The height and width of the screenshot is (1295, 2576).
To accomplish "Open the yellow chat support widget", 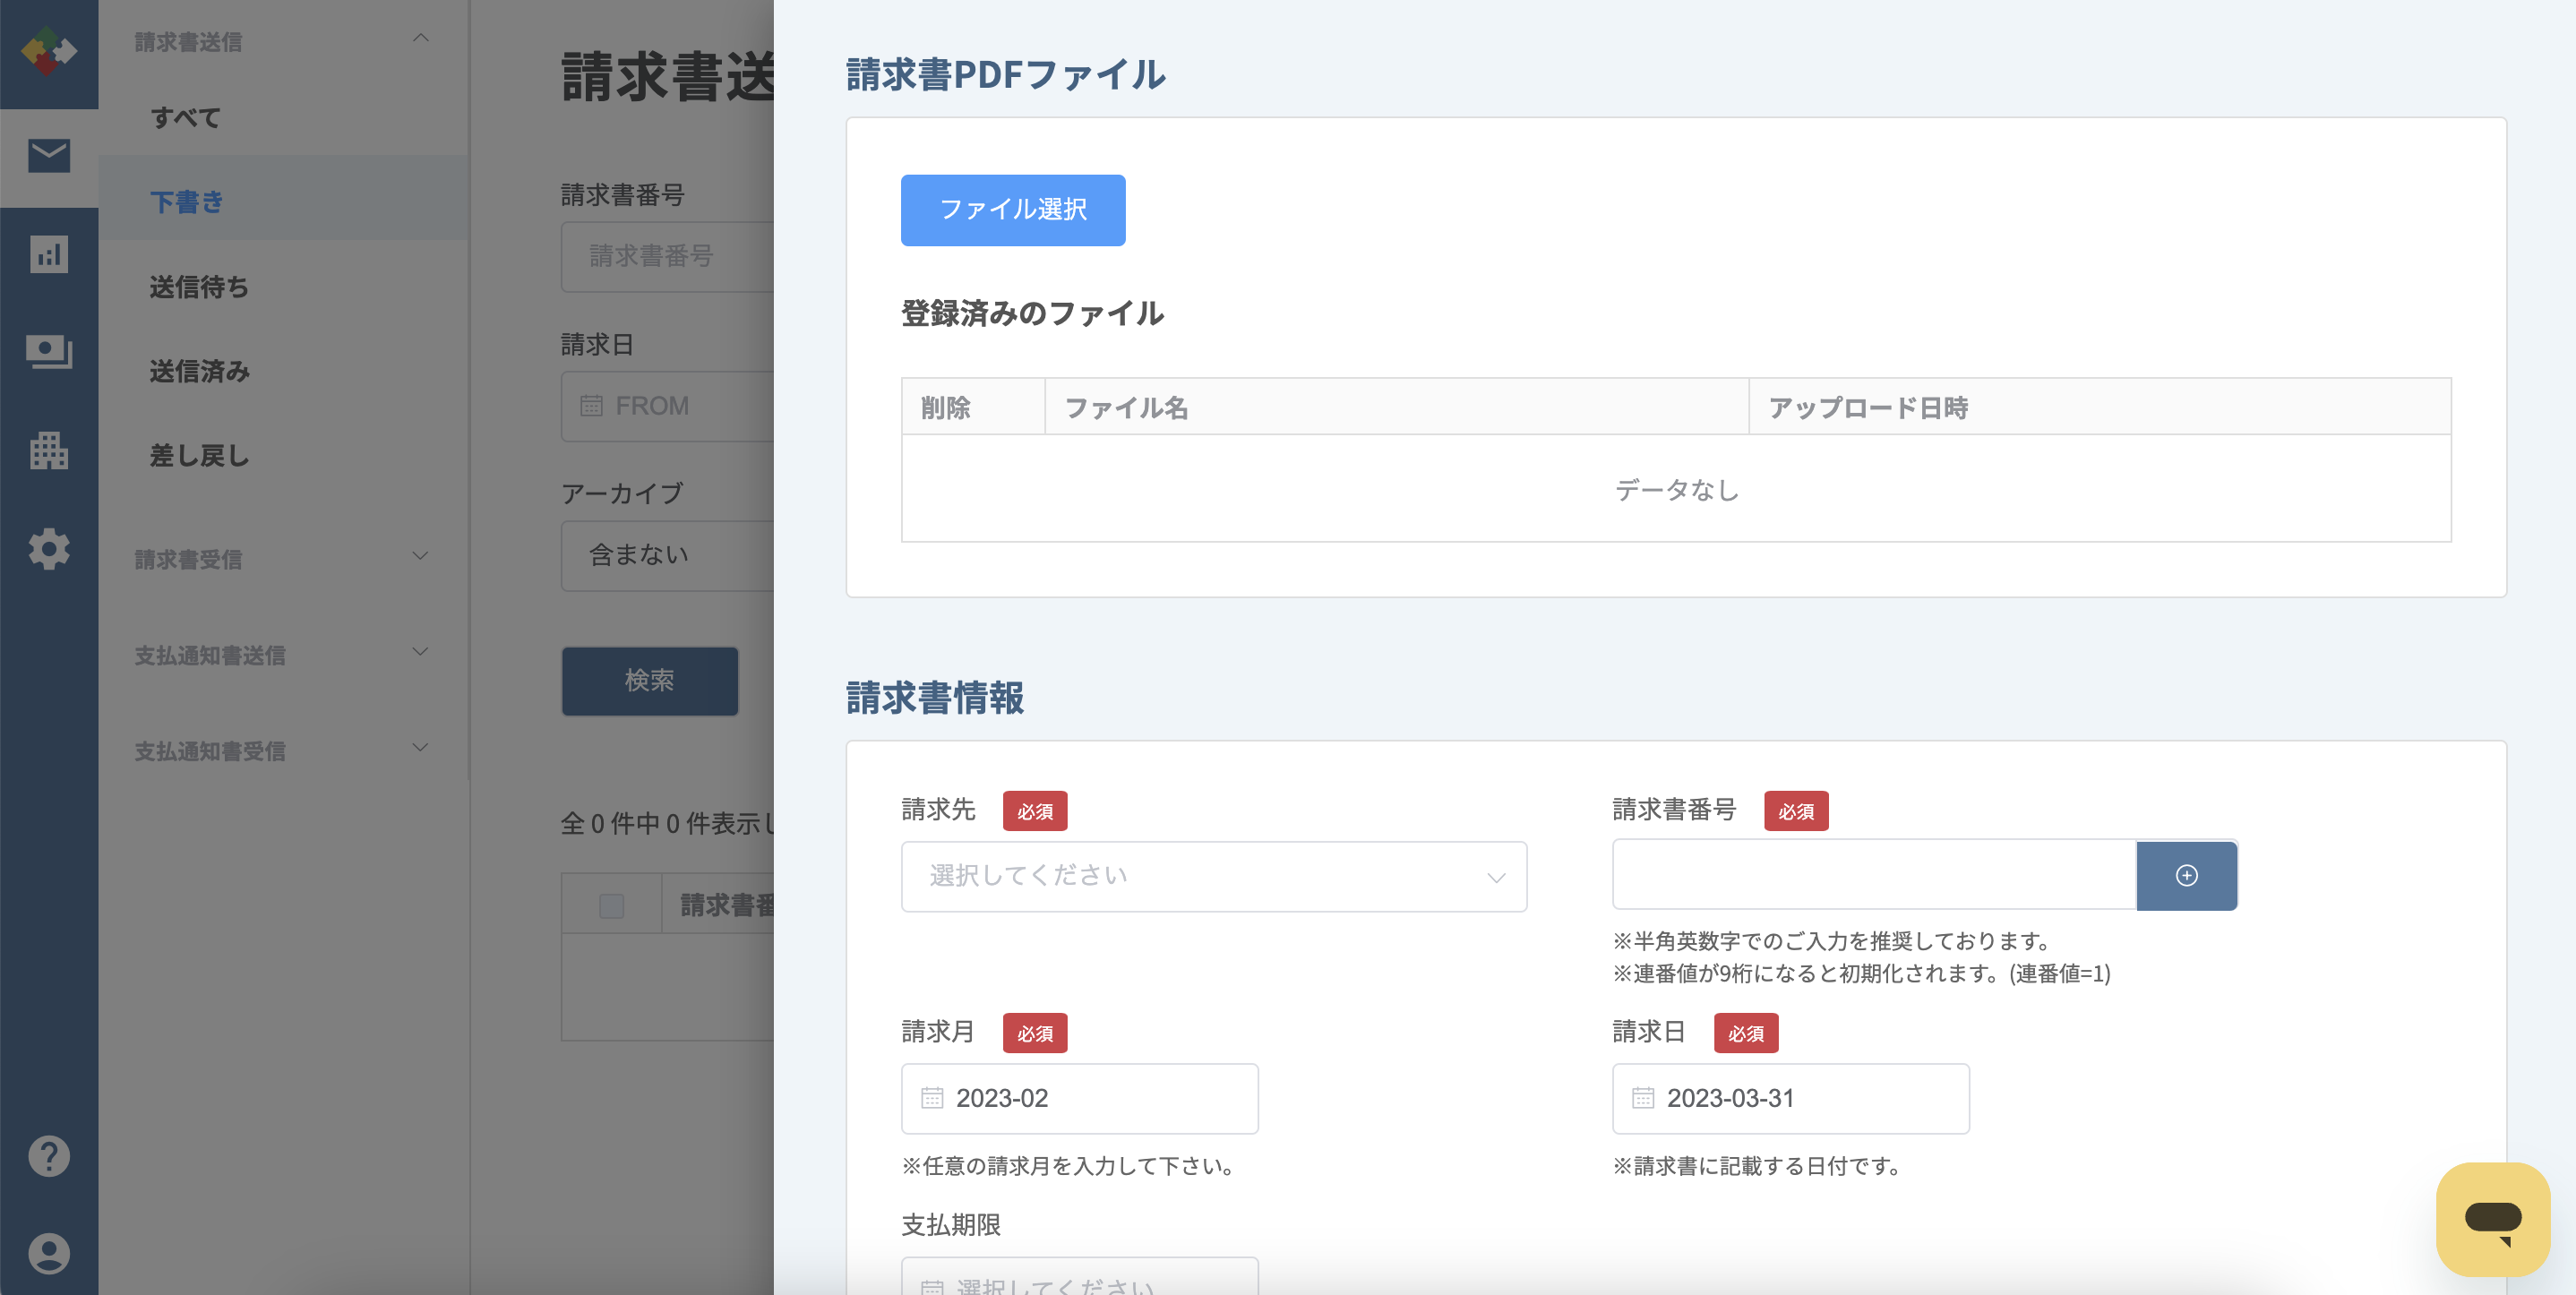I will [2493, 1219].
